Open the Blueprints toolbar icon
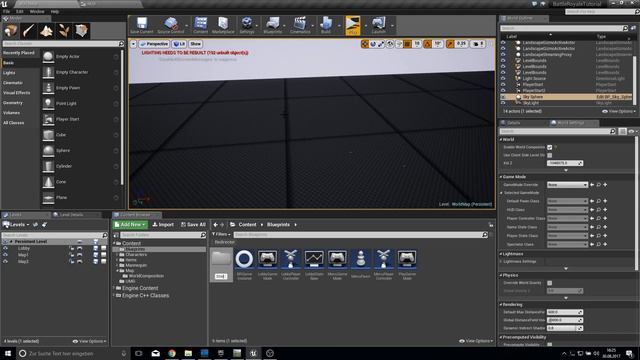Viewport: 640px width, 360px height. coord(273,25)
